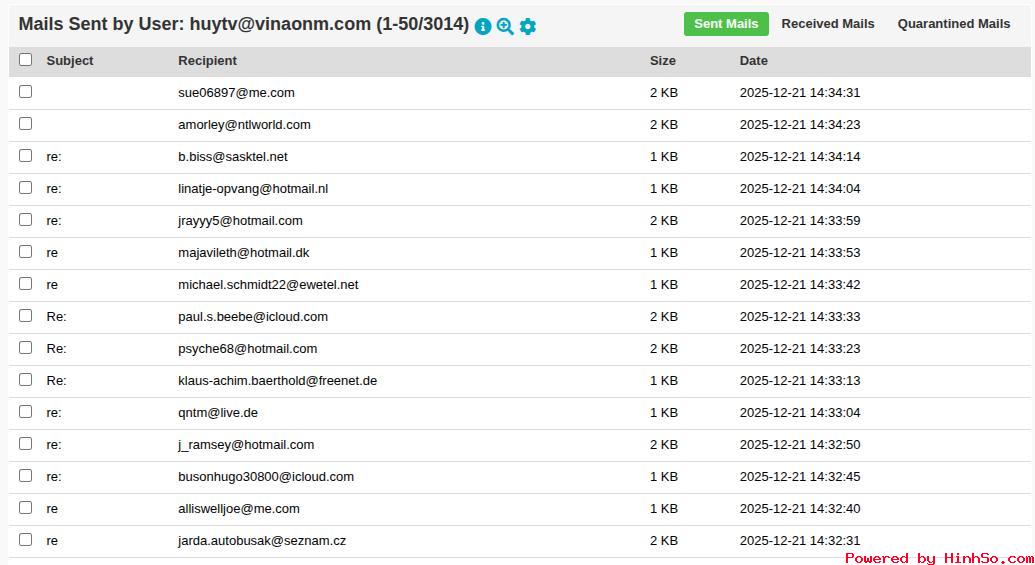Open the gear settings icon in header
This screenshot has width=1035, height=565.
(x=528, y=27)
